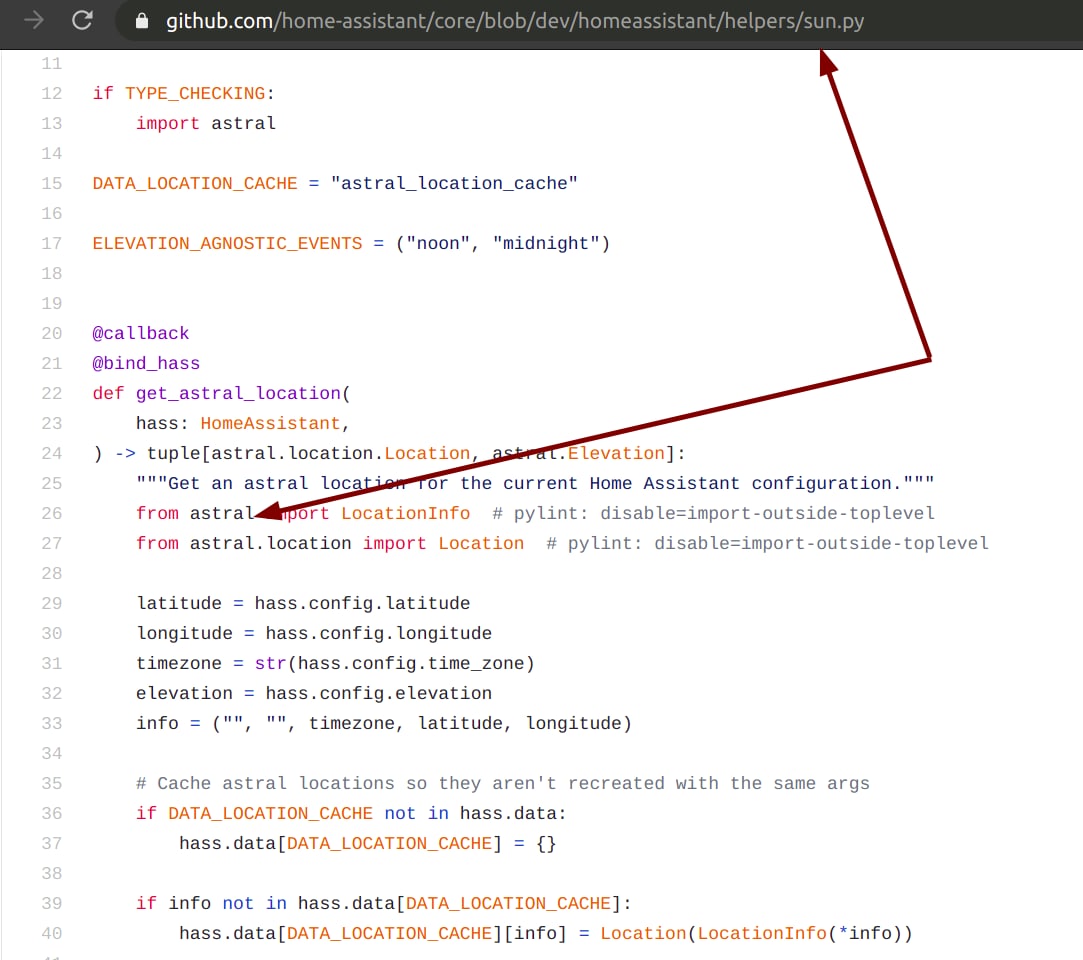The width and height of the screenshot is (1083, 960).
Task: Click line number 35
Action: coord(52,784)
